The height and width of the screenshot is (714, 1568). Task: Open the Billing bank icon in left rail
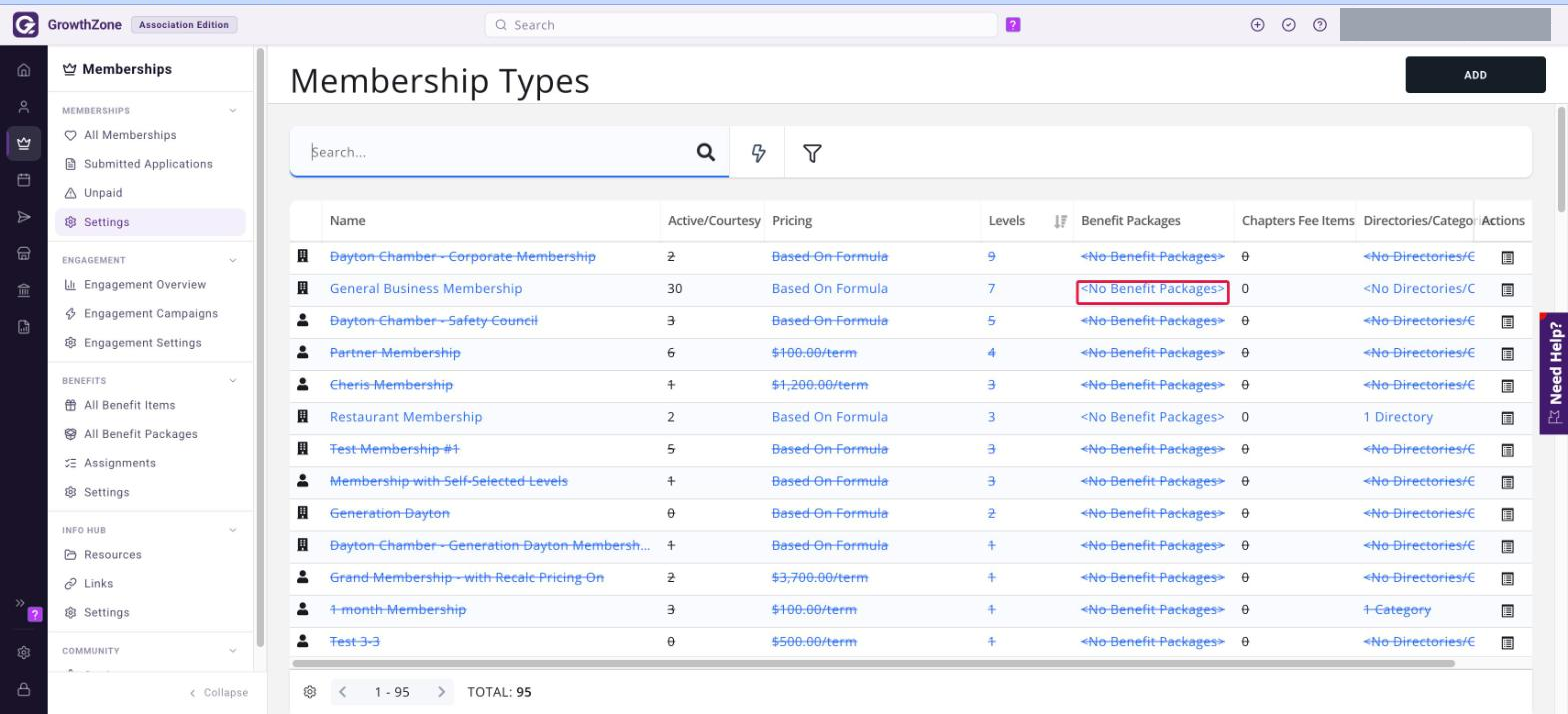click(24, 291)
